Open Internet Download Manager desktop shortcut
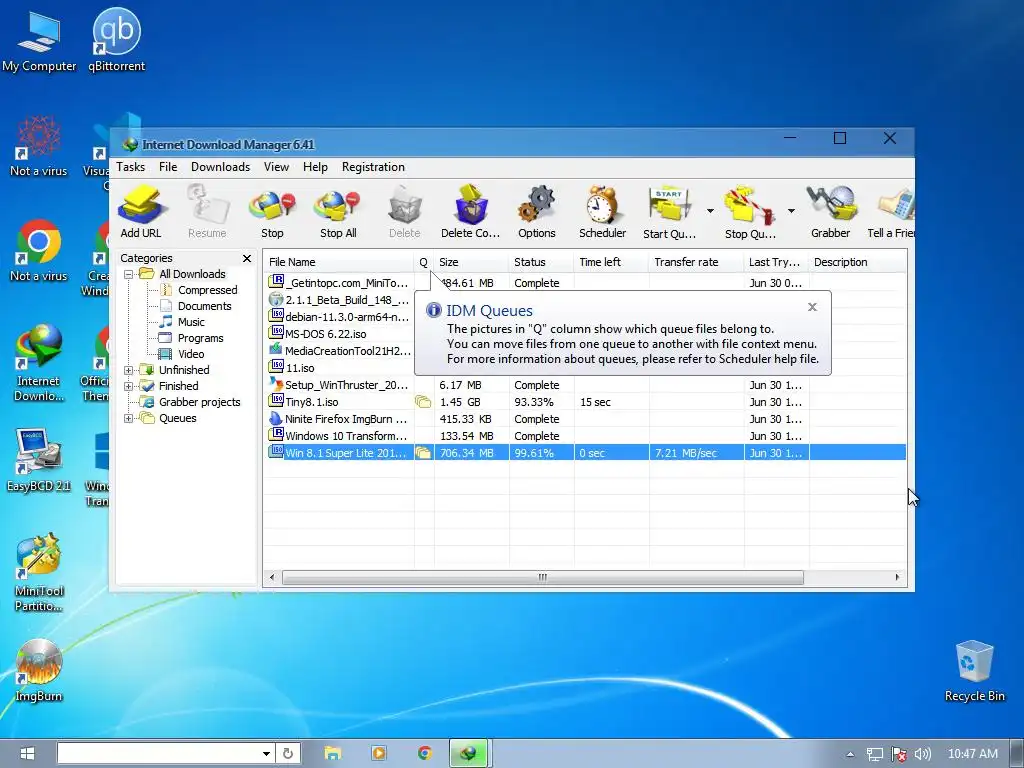This screenshot has width=1024, height=768. point(39,363)
